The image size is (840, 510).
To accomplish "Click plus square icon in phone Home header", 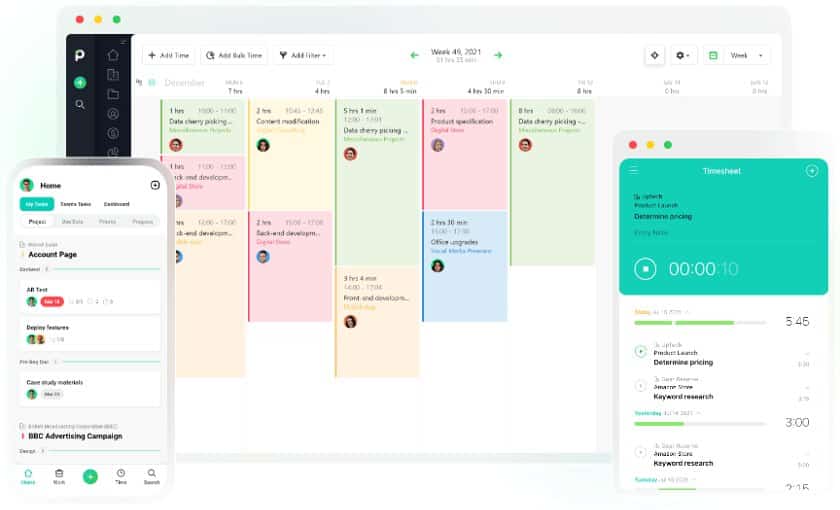I will click(155, 185).
